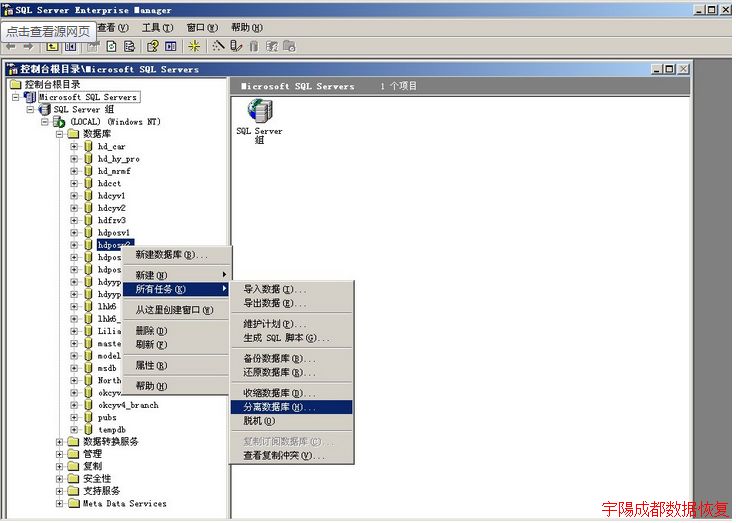Select 查看复制冲突(V)... in submenu
This screenshot has height=523, width=736.
(291, 455)
